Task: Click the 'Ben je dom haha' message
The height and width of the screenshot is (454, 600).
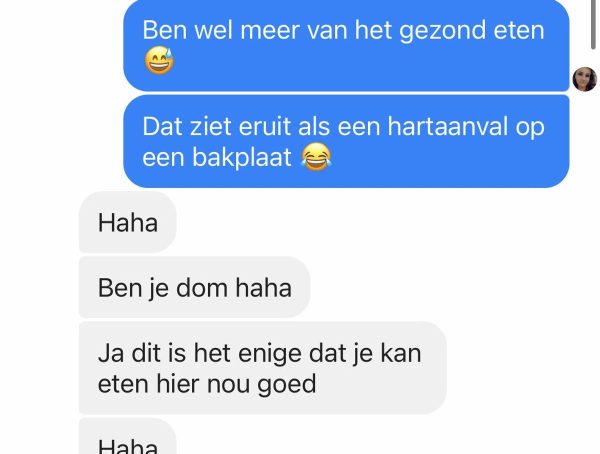Action: 194,287
